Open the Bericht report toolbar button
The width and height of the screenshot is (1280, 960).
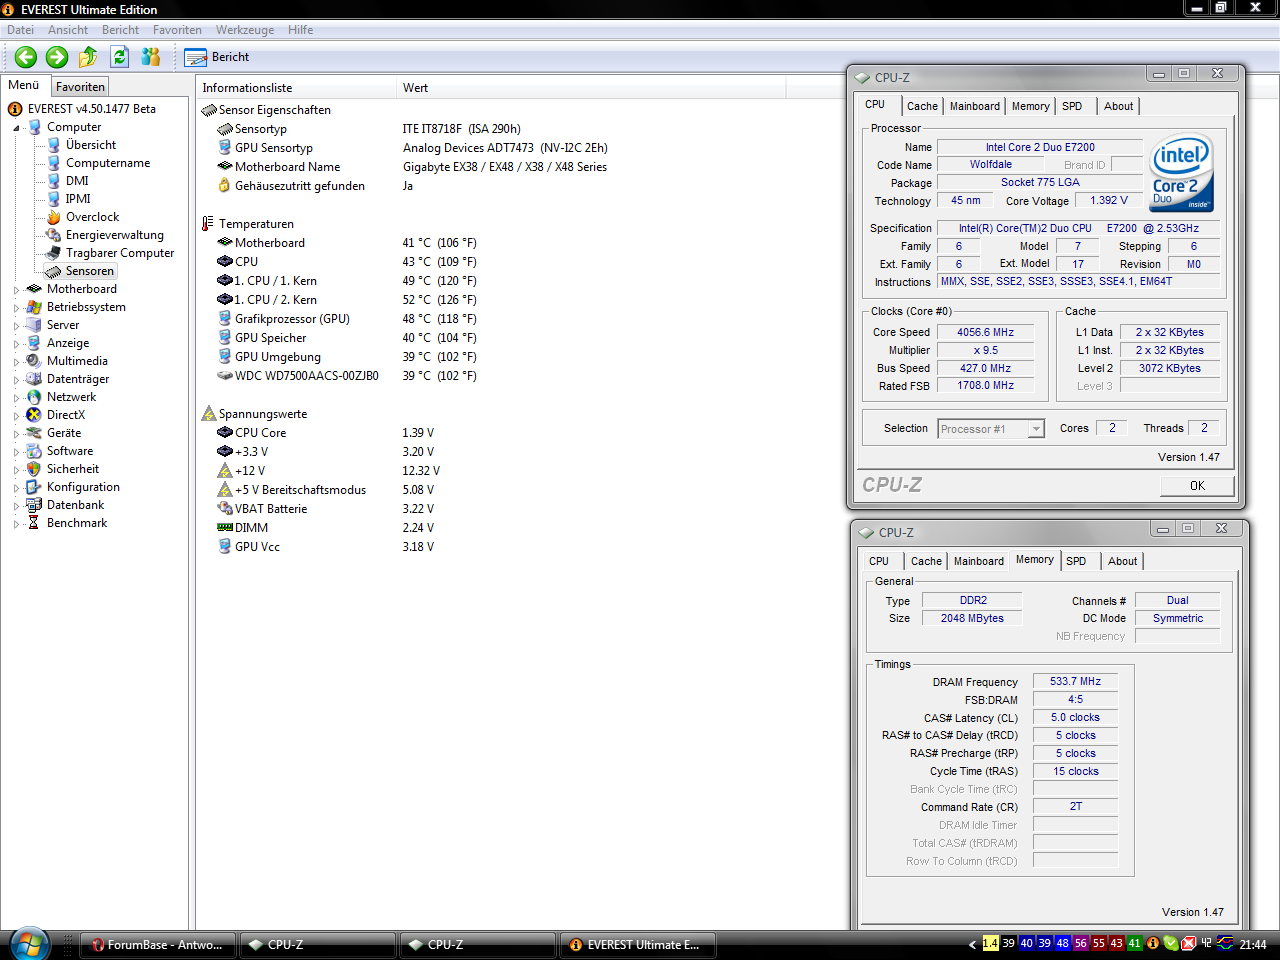(217, 57)
